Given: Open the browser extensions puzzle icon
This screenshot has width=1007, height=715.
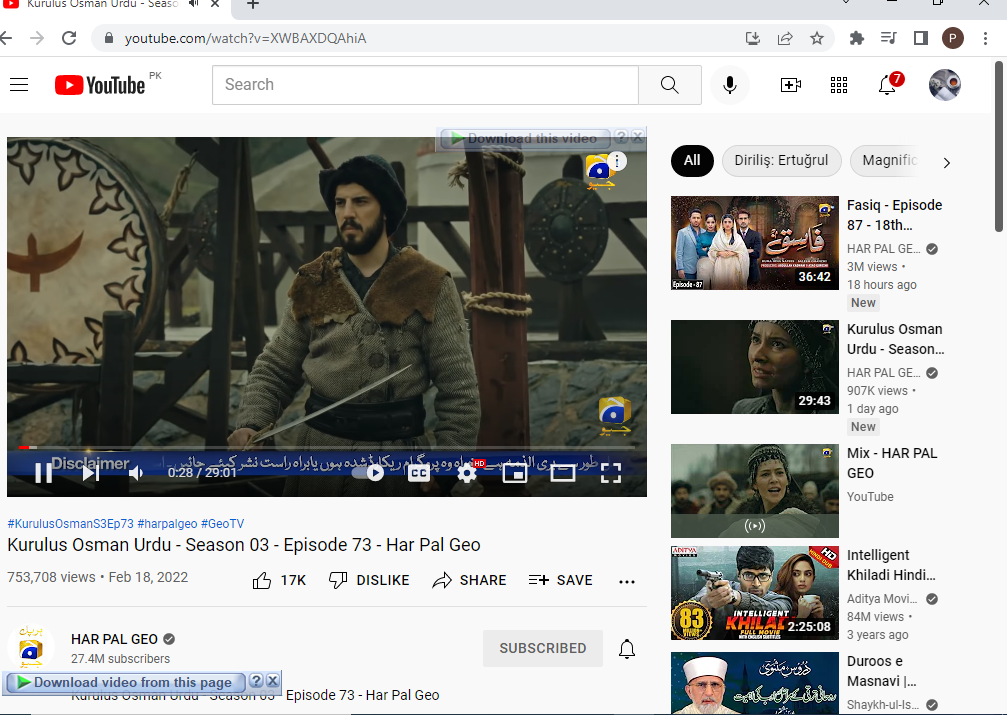Looking at the screenshot, I should 857,39.
